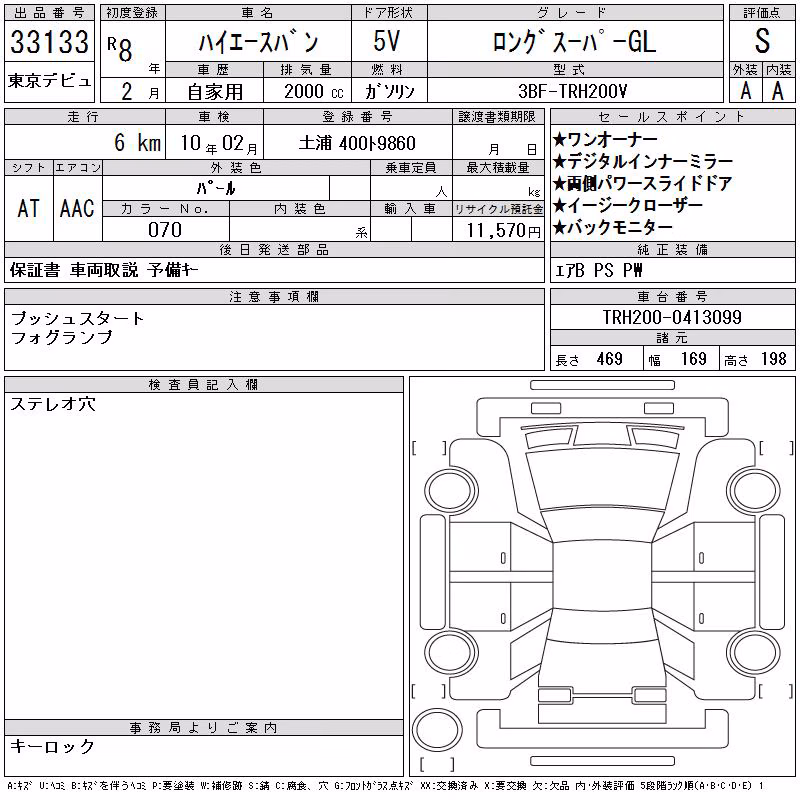Click fuel type ガソリン
This screenshot has width=800, height=800.
coord(389,91)
